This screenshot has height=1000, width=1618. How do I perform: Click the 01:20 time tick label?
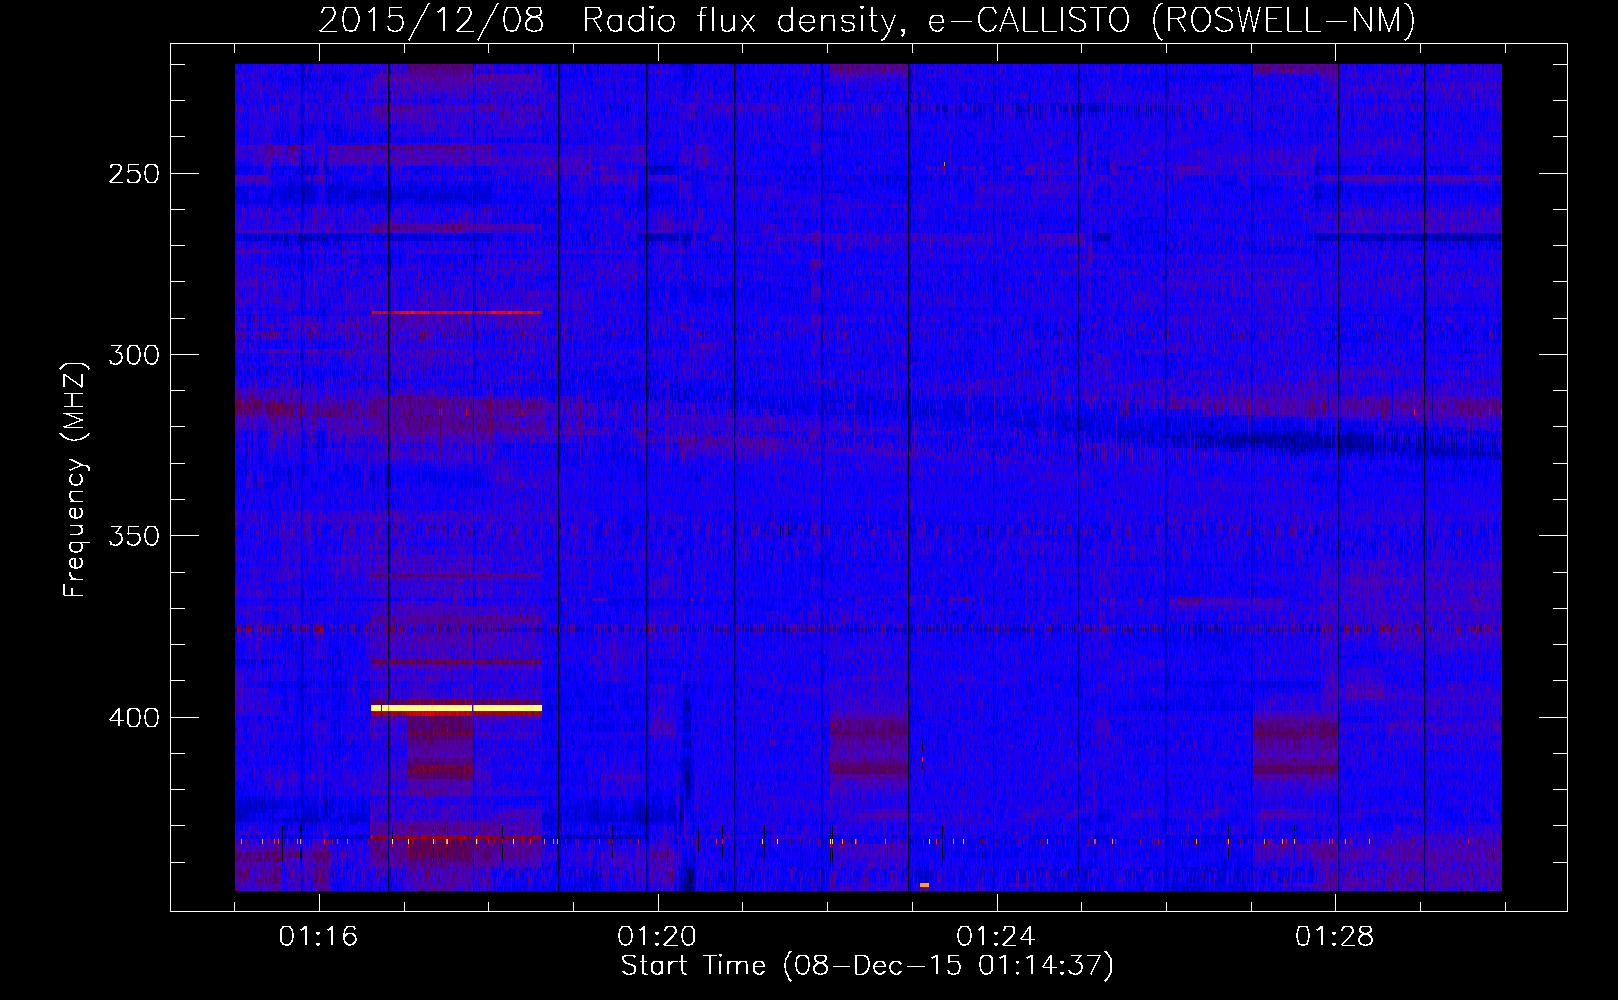pos(657,937)
